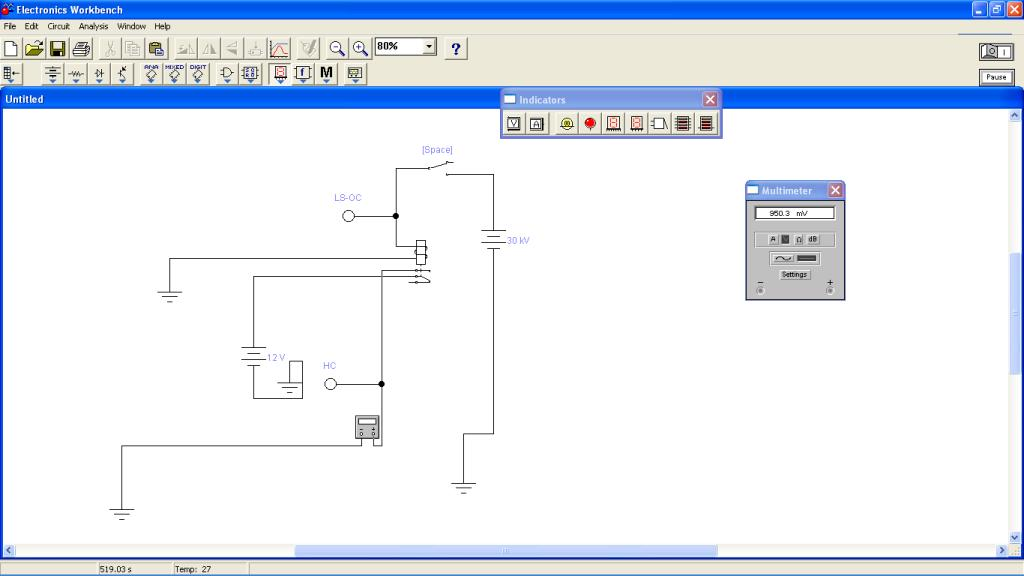This screenshot has width=1024, height=576.
Task: Open the Circuit menu
Action: pyautogui.click(x=59, y=26)
